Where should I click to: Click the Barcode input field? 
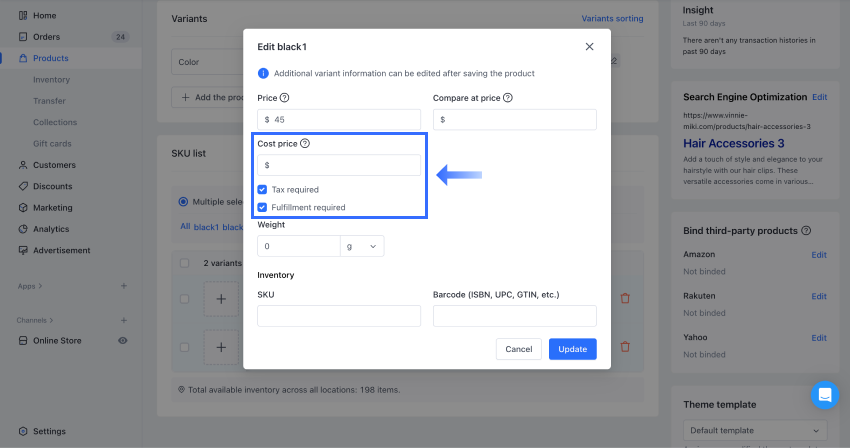(514, 316)
